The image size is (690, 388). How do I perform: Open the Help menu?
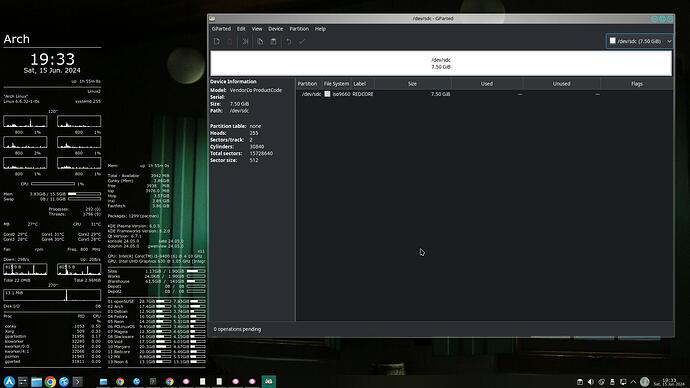[320, 29]
